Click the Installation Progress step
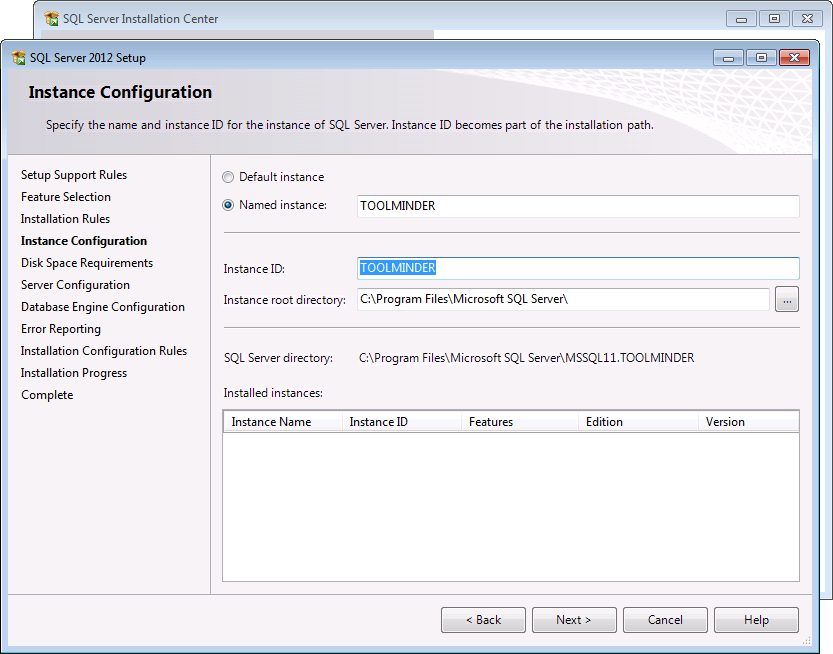This screenshot has height=654, width=833. point(74,373)
